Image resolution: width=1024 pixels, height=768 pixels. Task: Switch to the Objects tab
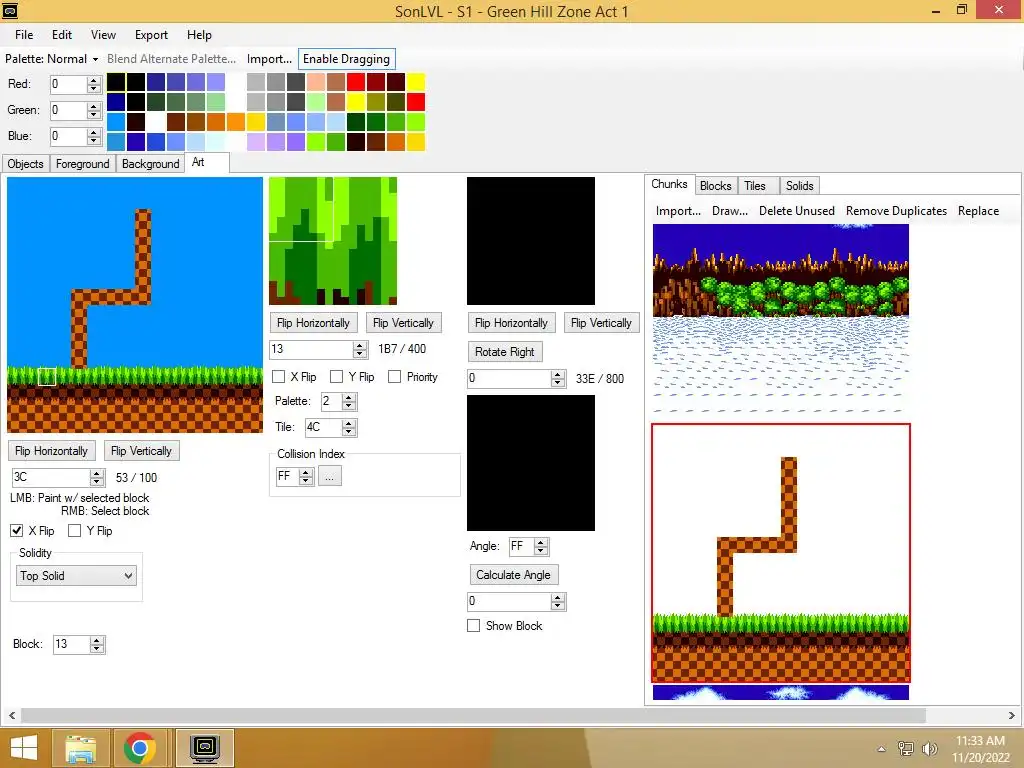tap(25, 164)
